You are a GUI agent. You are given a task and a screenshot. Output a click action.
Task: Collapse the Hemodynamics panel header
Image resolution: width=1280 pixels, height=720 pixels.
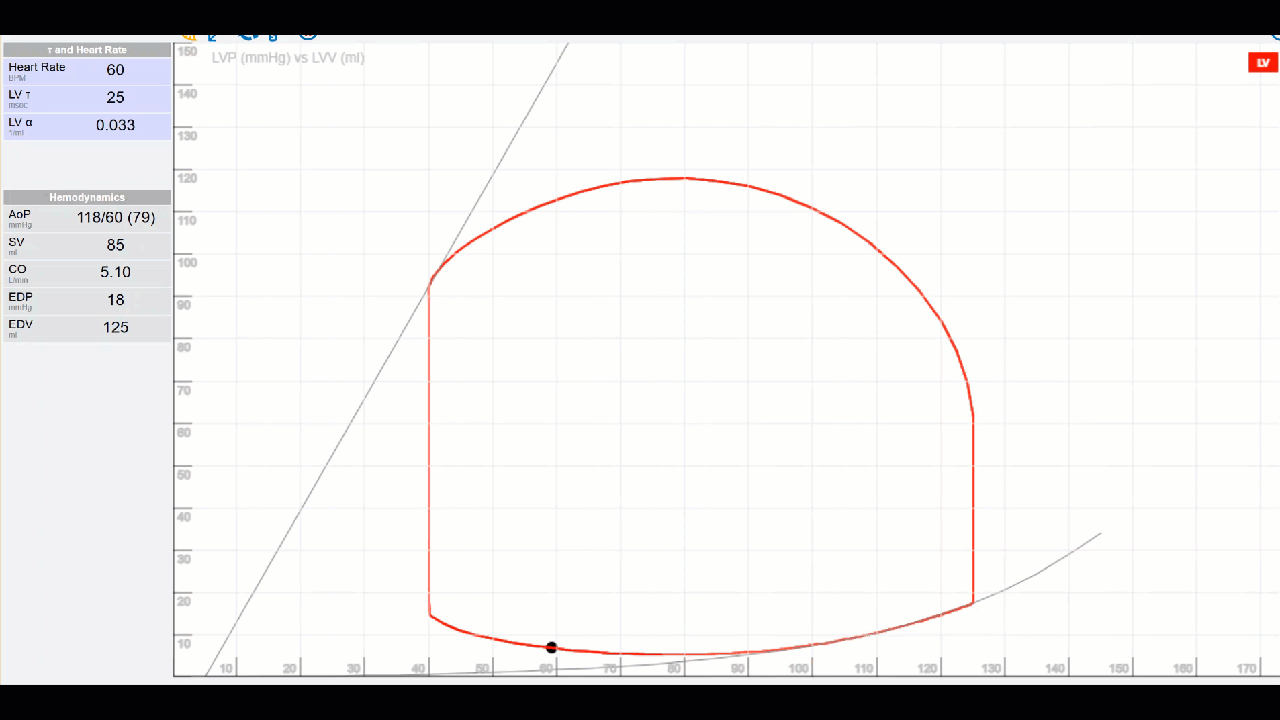tap(87, 197)
